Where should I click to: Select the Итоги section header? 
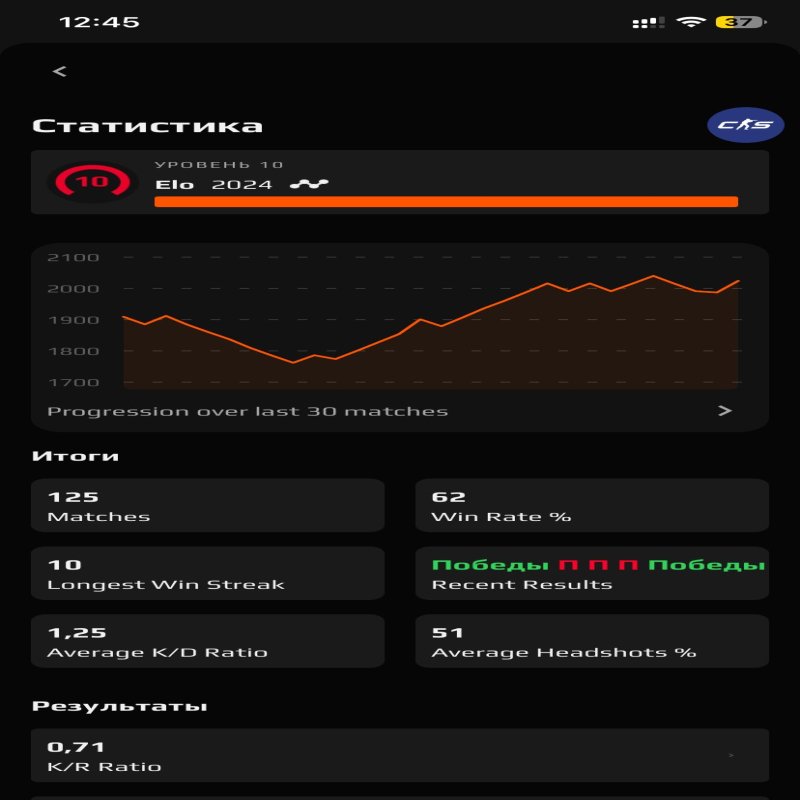point(75,454)
